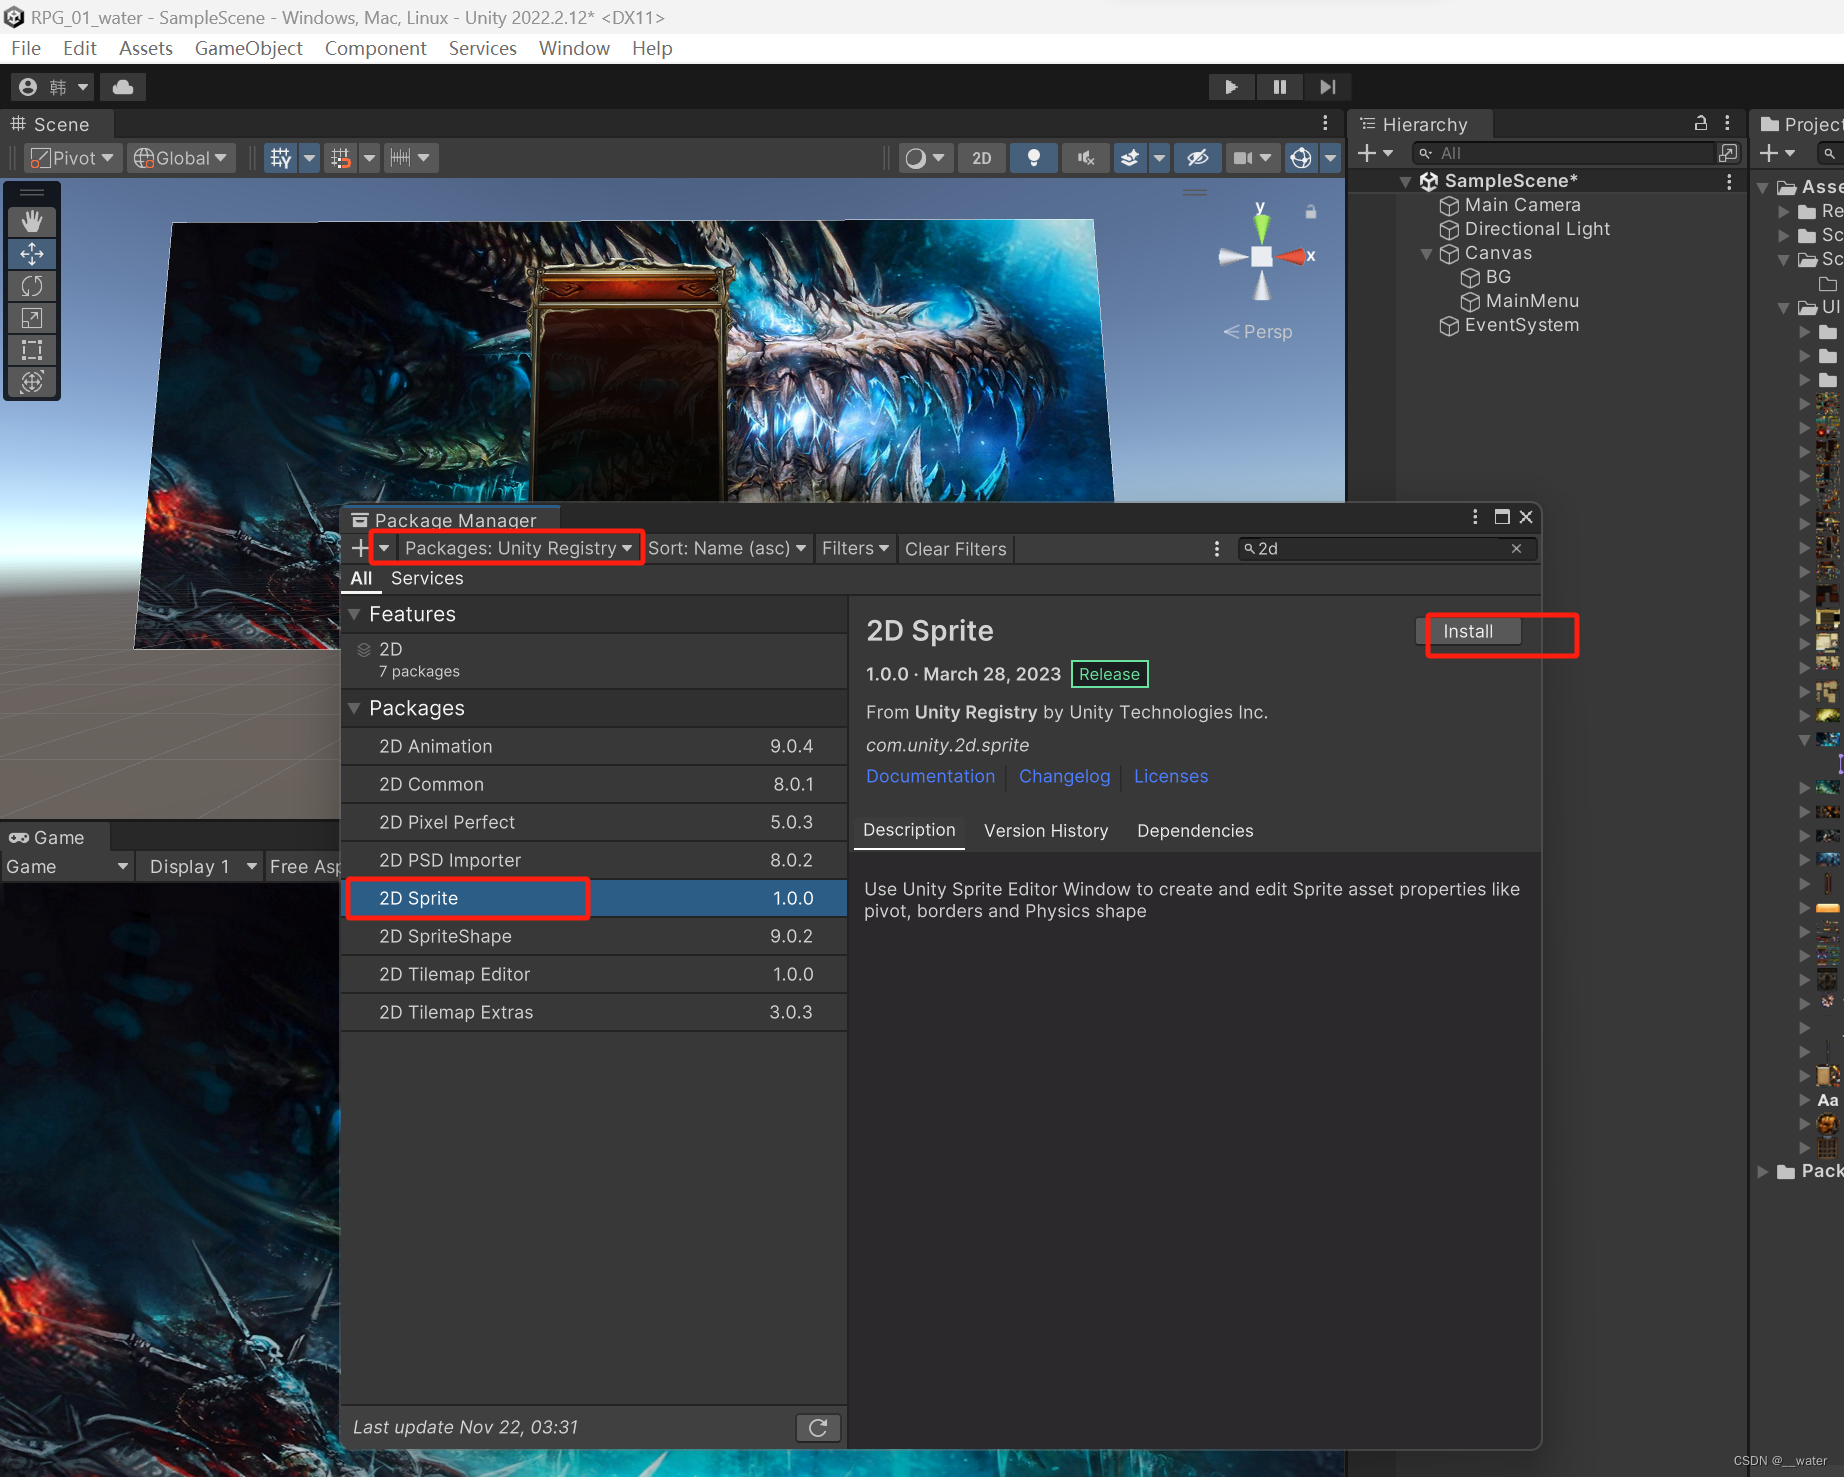Viewport: 1844px width, 1477px height.
Task: Toggle scene lighting bulb
Action: click(1034, 158)
